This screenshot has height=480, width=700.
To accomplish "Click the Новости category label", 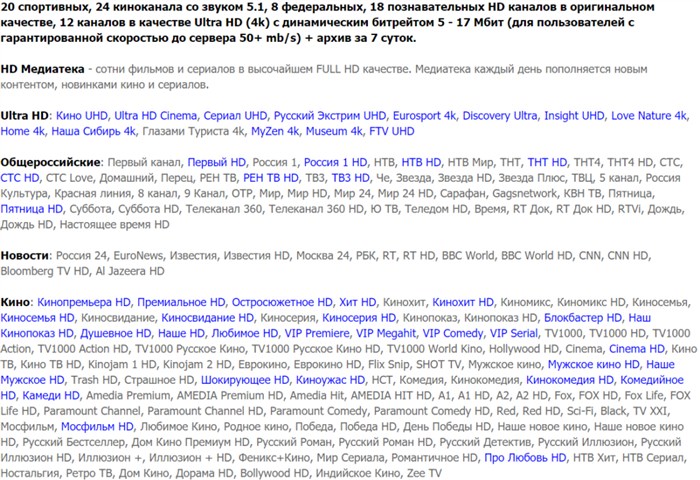I will click(x=25, y=256).
